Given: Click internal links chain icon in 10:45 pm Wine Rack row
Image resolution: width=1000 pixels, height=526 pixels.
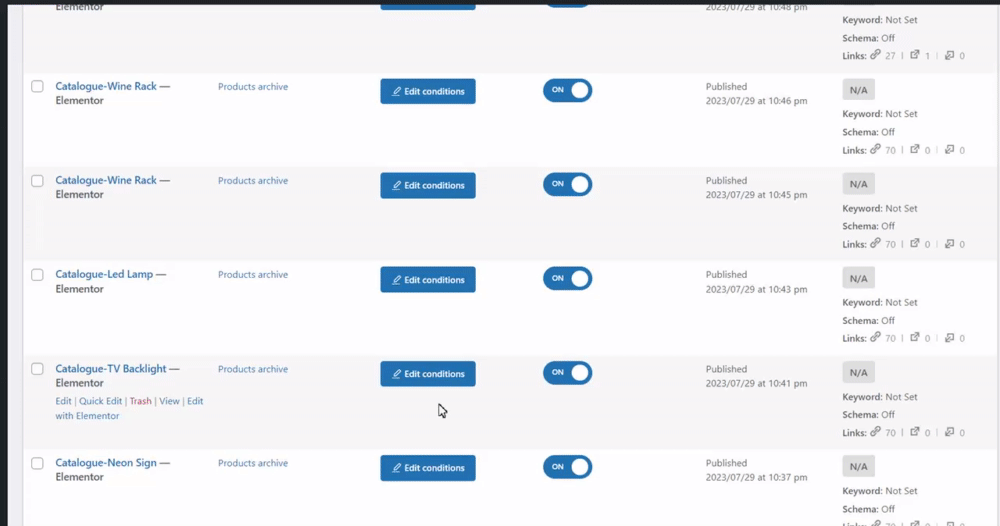Looking at the screenshot, I should tap(876, 243).
